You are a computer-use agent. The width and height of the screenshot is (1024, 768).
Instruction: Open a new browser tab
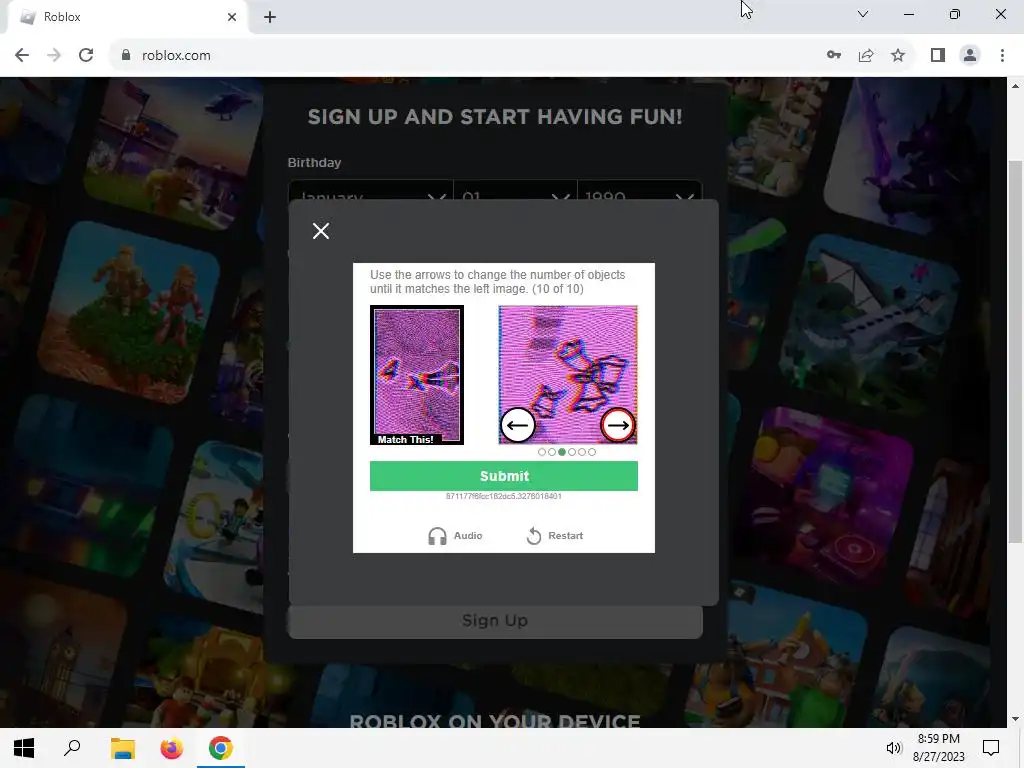[x=270, y=17]
